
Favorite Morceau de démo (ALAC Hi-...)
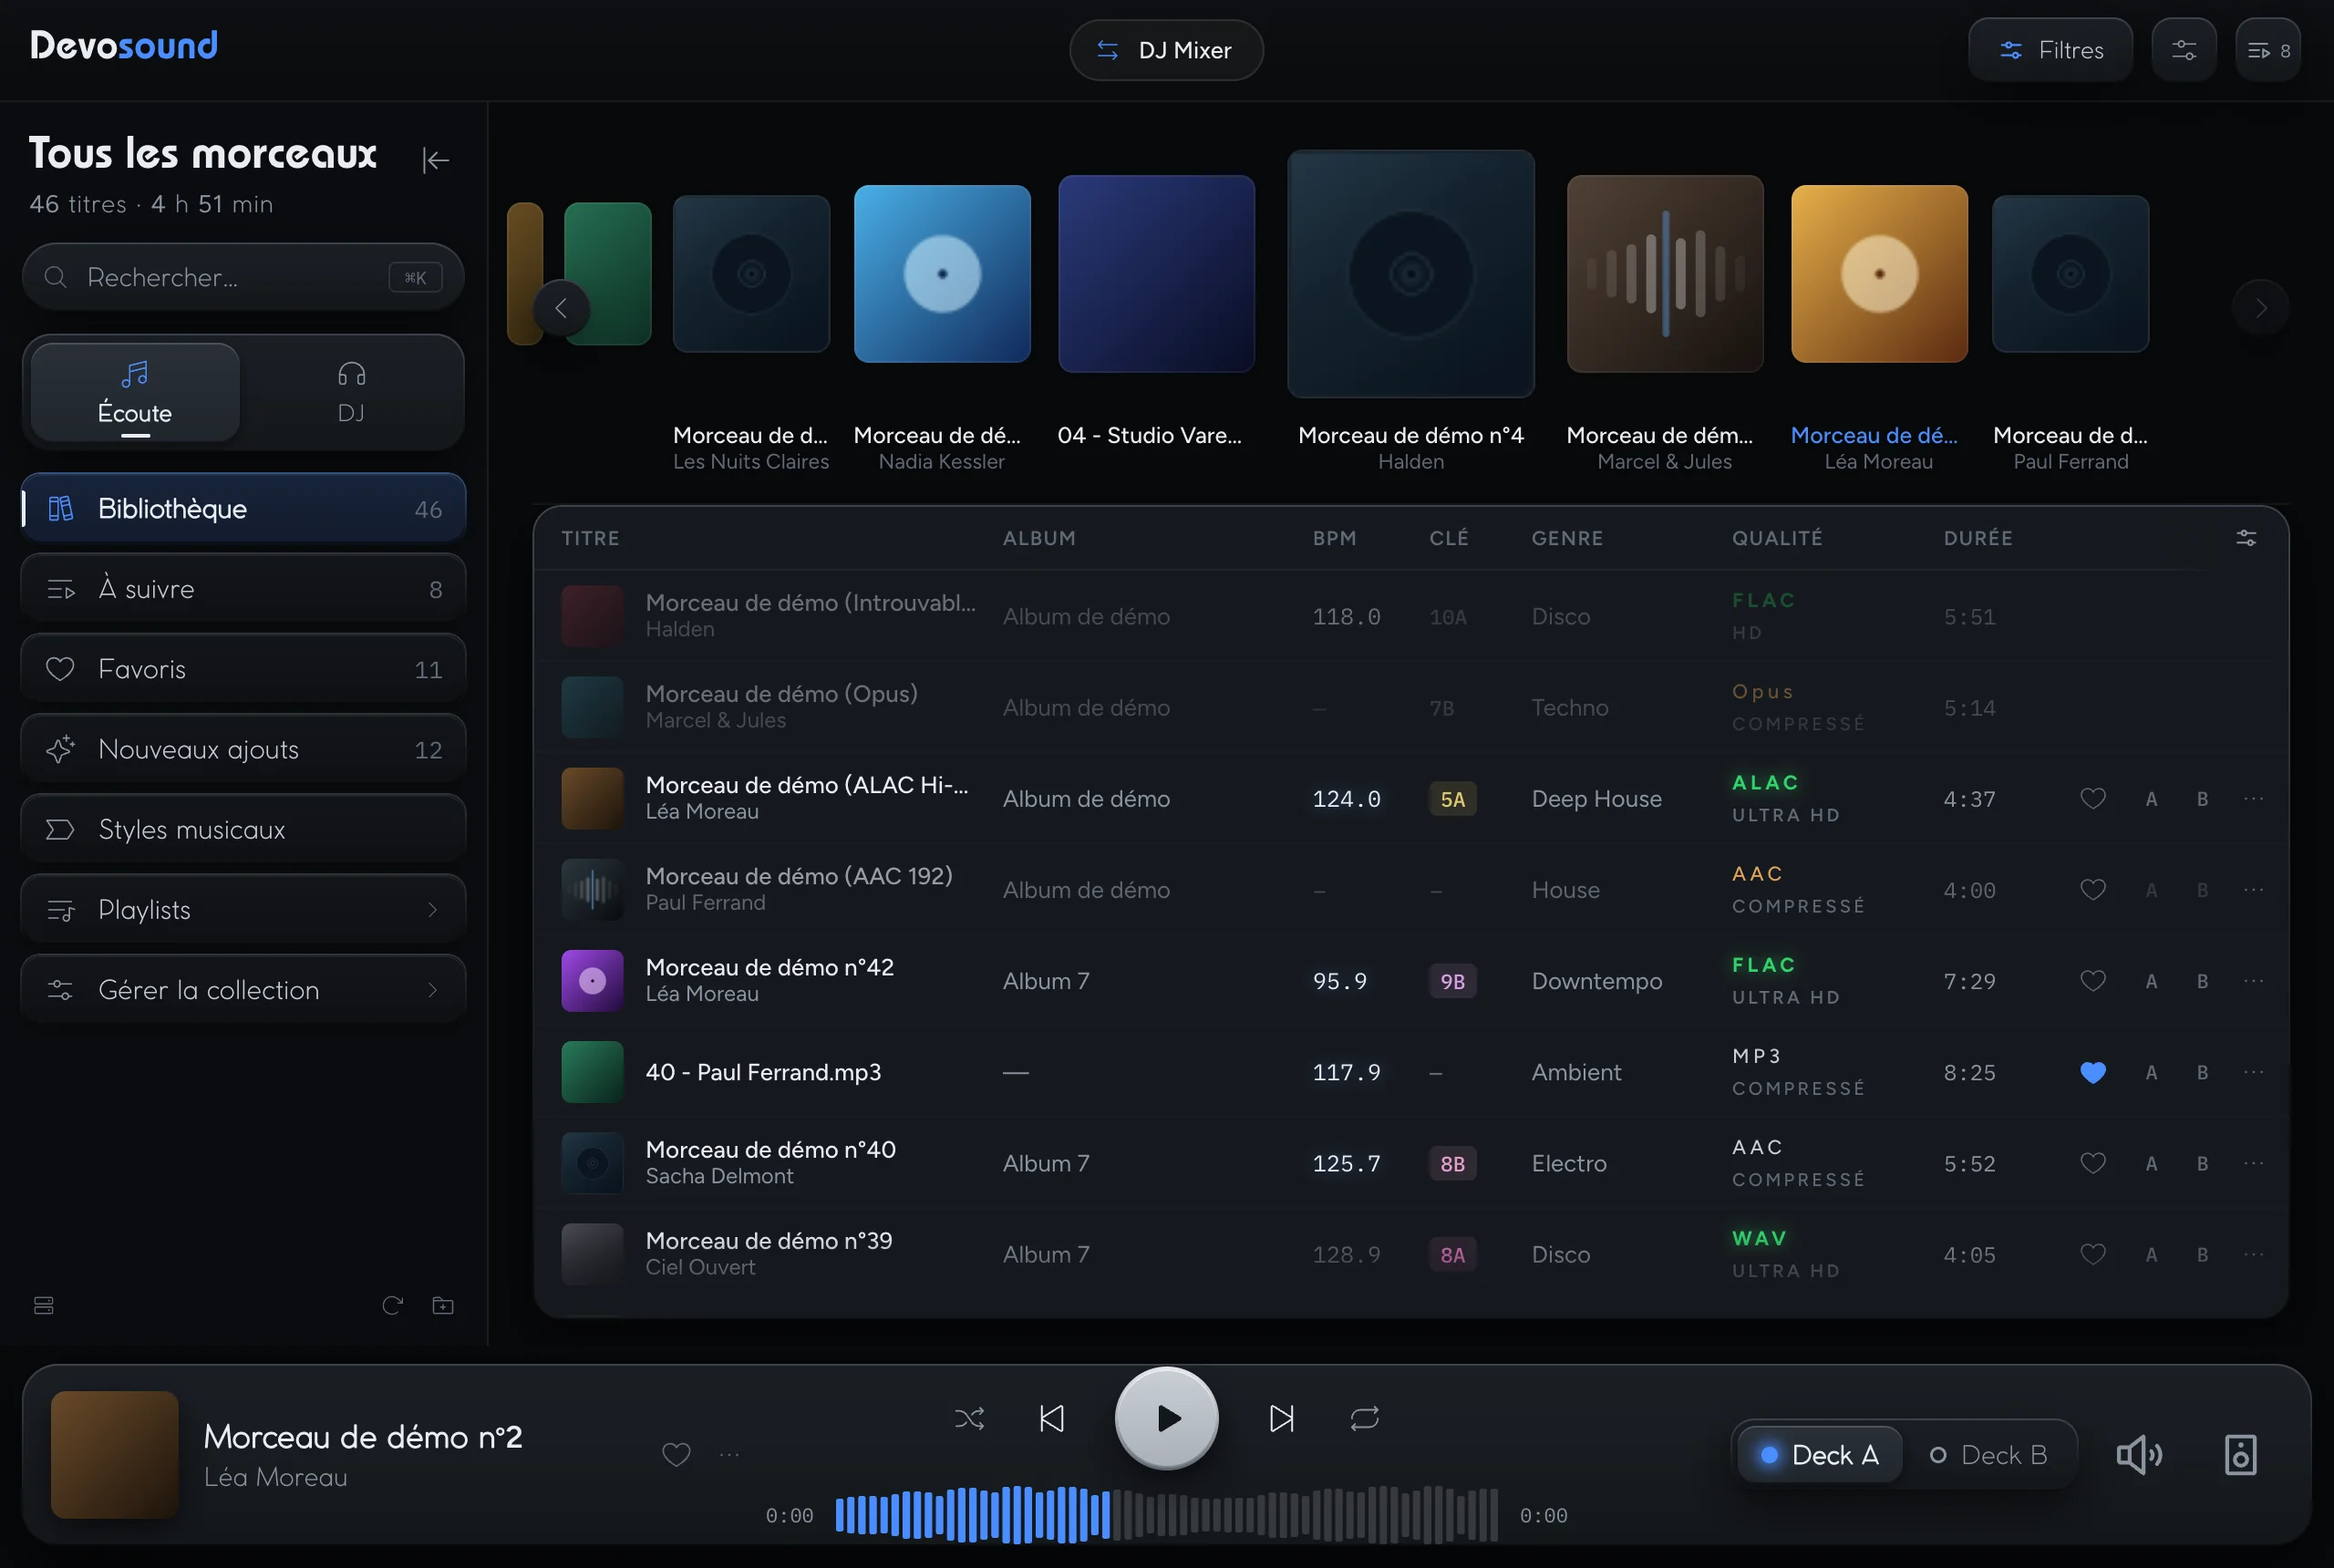2093,798
